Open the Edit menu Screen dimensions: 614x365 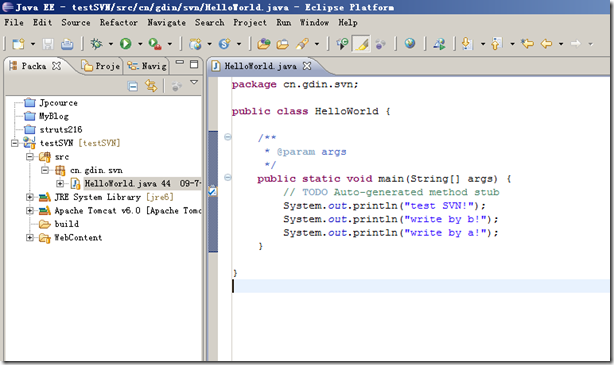pyautogui.click(x=42, y=23)
